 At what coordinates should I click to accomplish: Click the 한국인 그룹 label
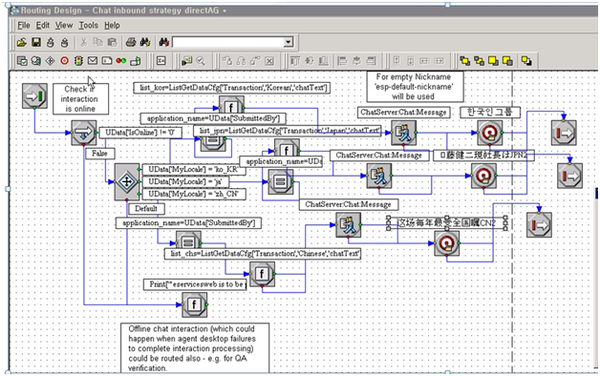tap(490, 112)
